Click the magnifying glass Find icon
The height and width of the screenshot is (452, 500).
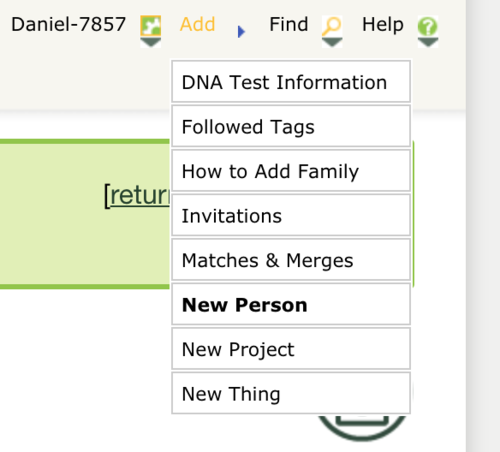(332, 26)
